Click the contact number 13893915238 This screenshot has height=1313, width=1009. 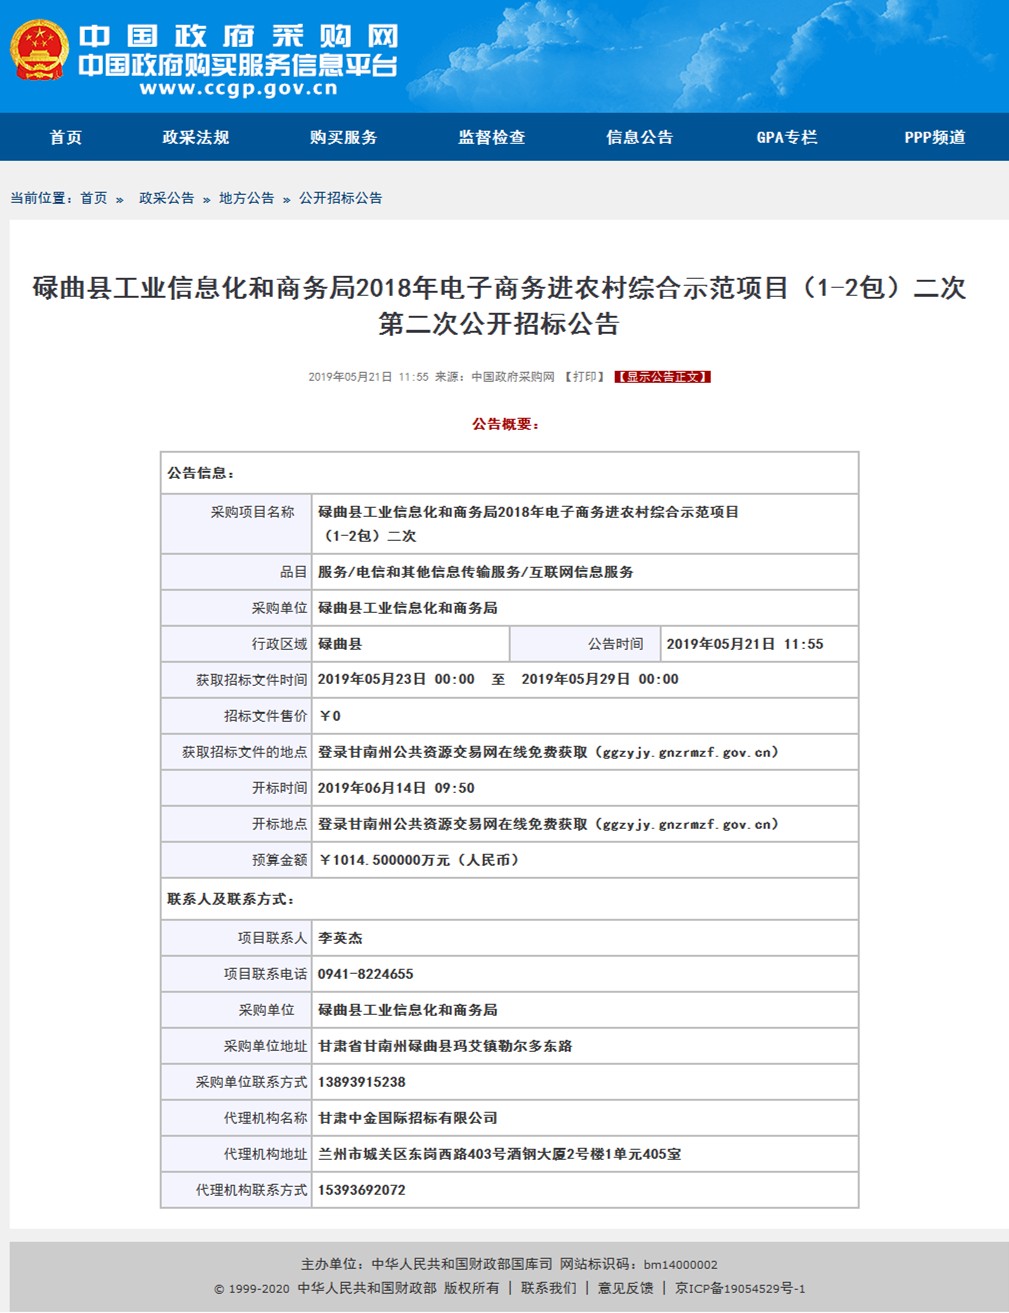[x=361, y=1082]
